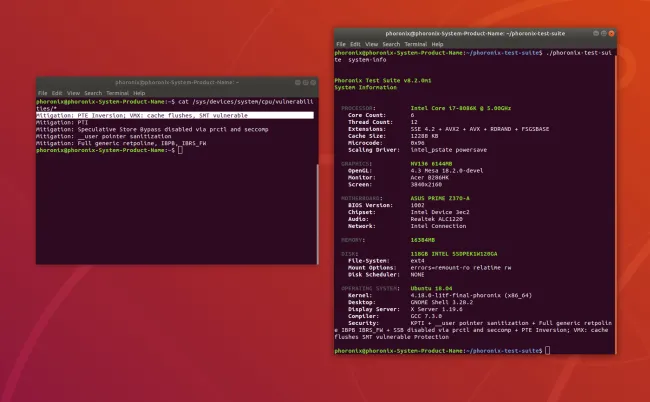Click '118GB INTEL SSDPEK1W120GA' disk text

[x=454, y=254]
